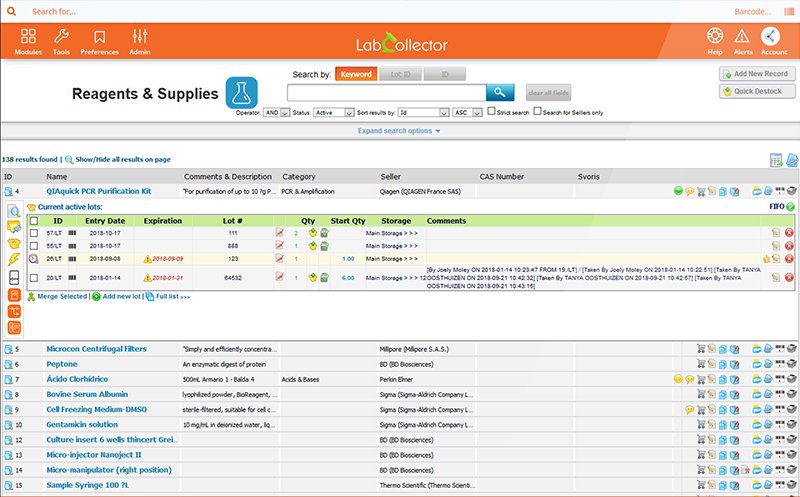Click Show/Hide all results on page

123,159
